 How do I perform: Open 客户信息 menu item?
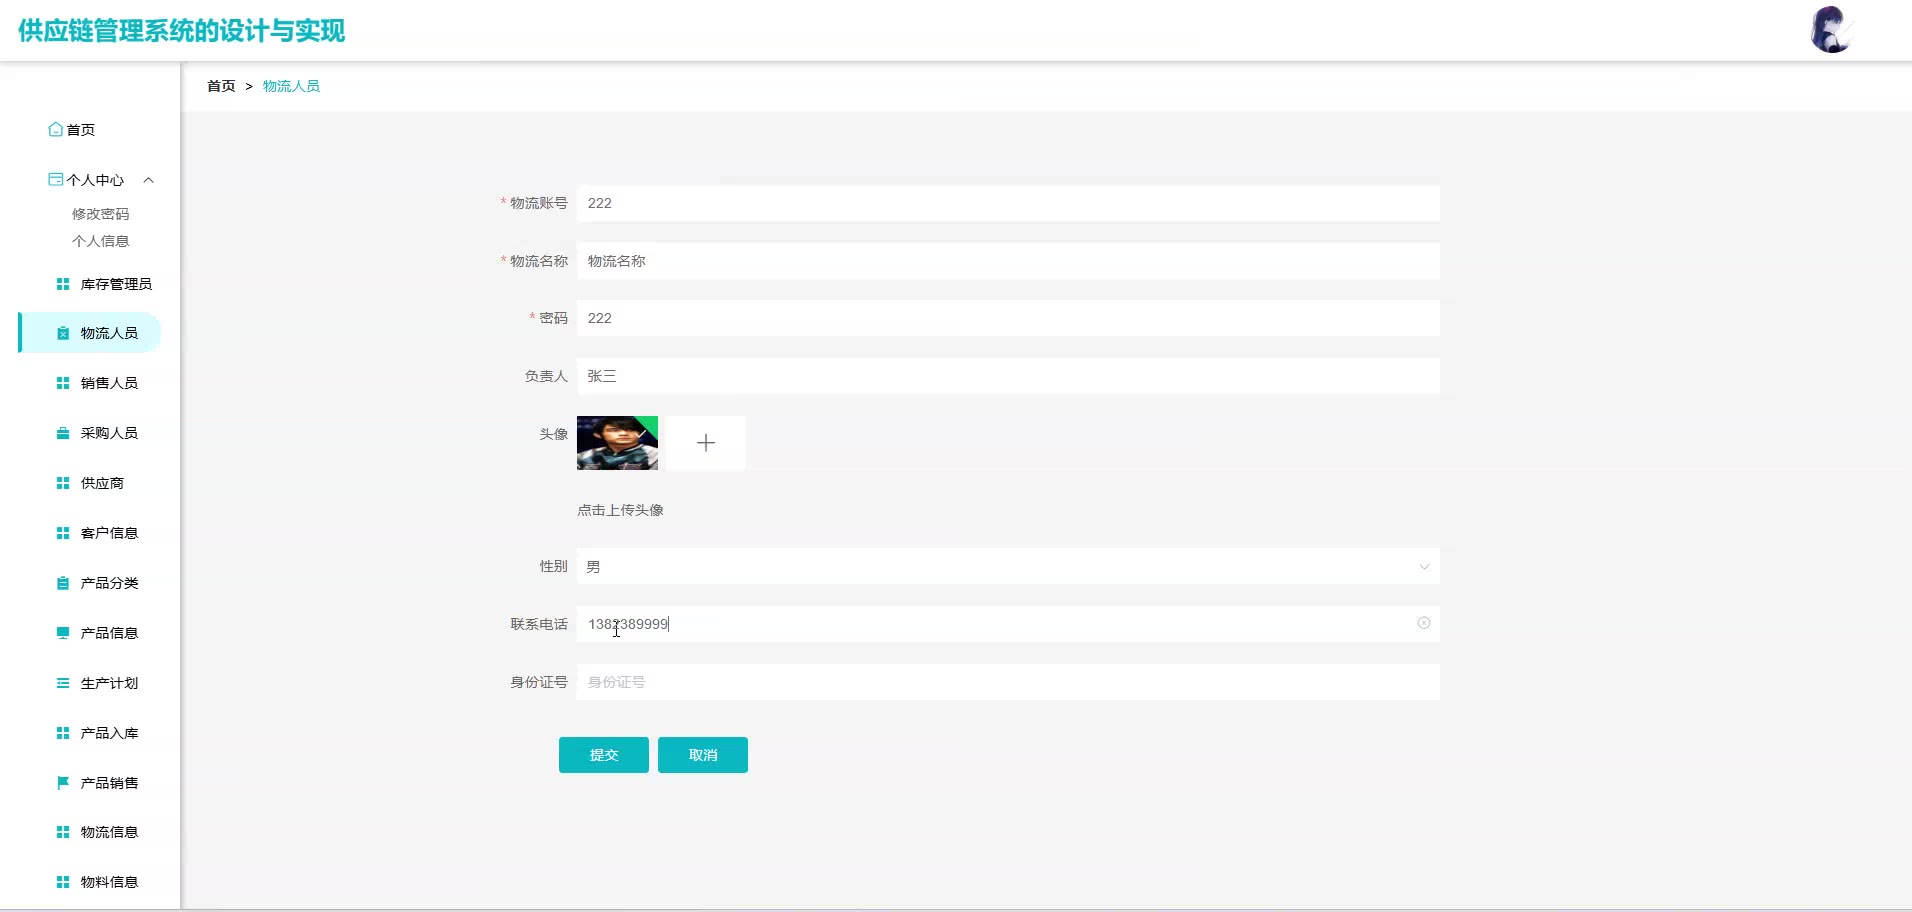click(109, 533)
